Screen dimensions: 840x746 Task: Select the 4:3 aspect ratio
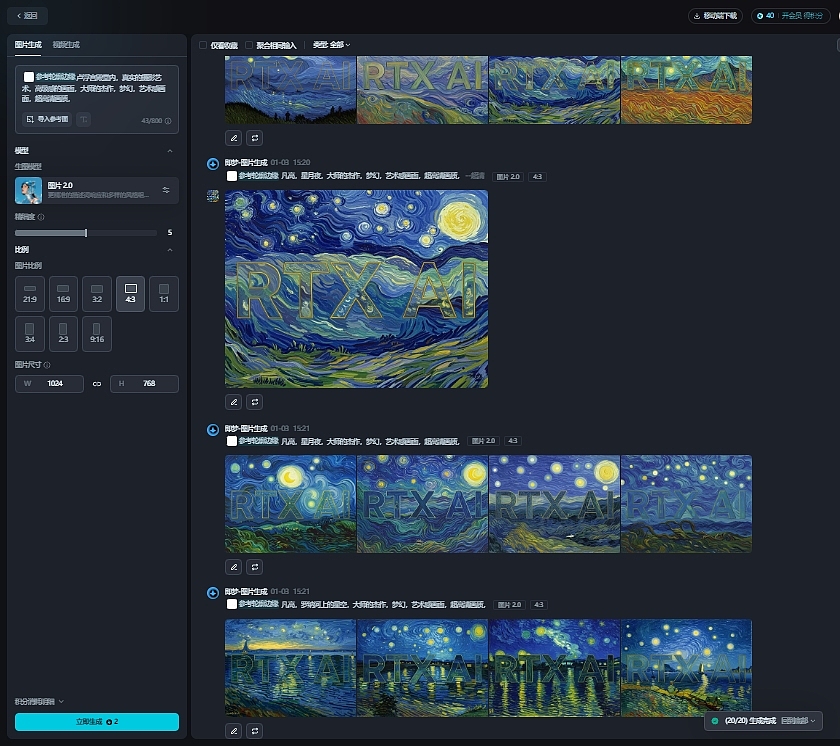(x=130, y=293)
